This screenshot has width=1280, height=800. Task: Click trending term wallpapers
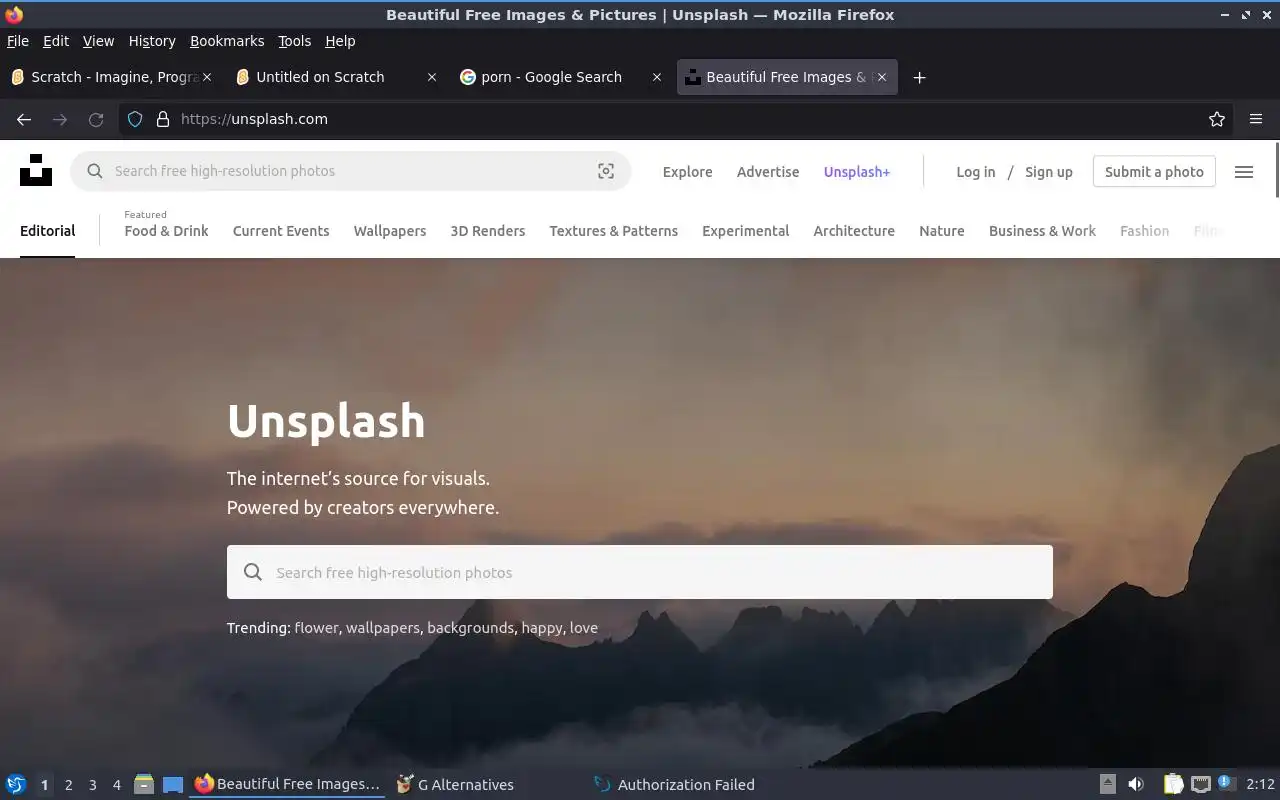(383, 628)
